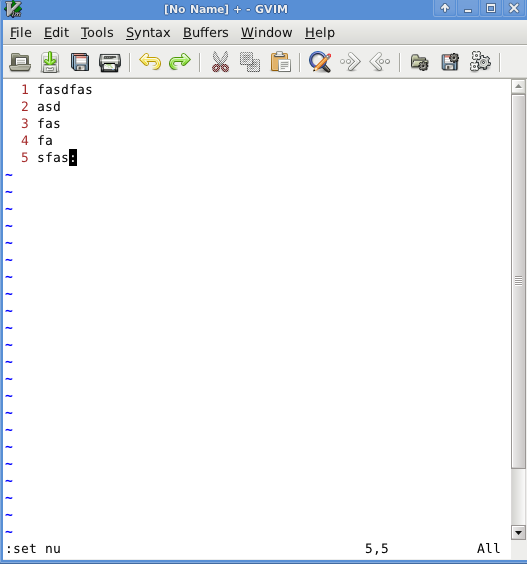Click the 'All' scroll position indicator

[489, 549]
